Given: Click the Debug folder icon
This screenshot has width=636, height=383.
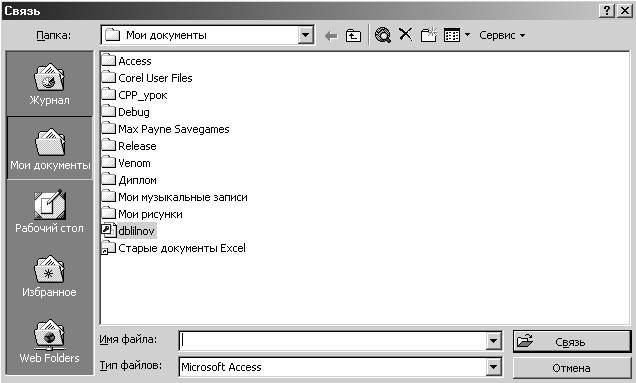Looking at the screenshot, I should pos(108,111).
